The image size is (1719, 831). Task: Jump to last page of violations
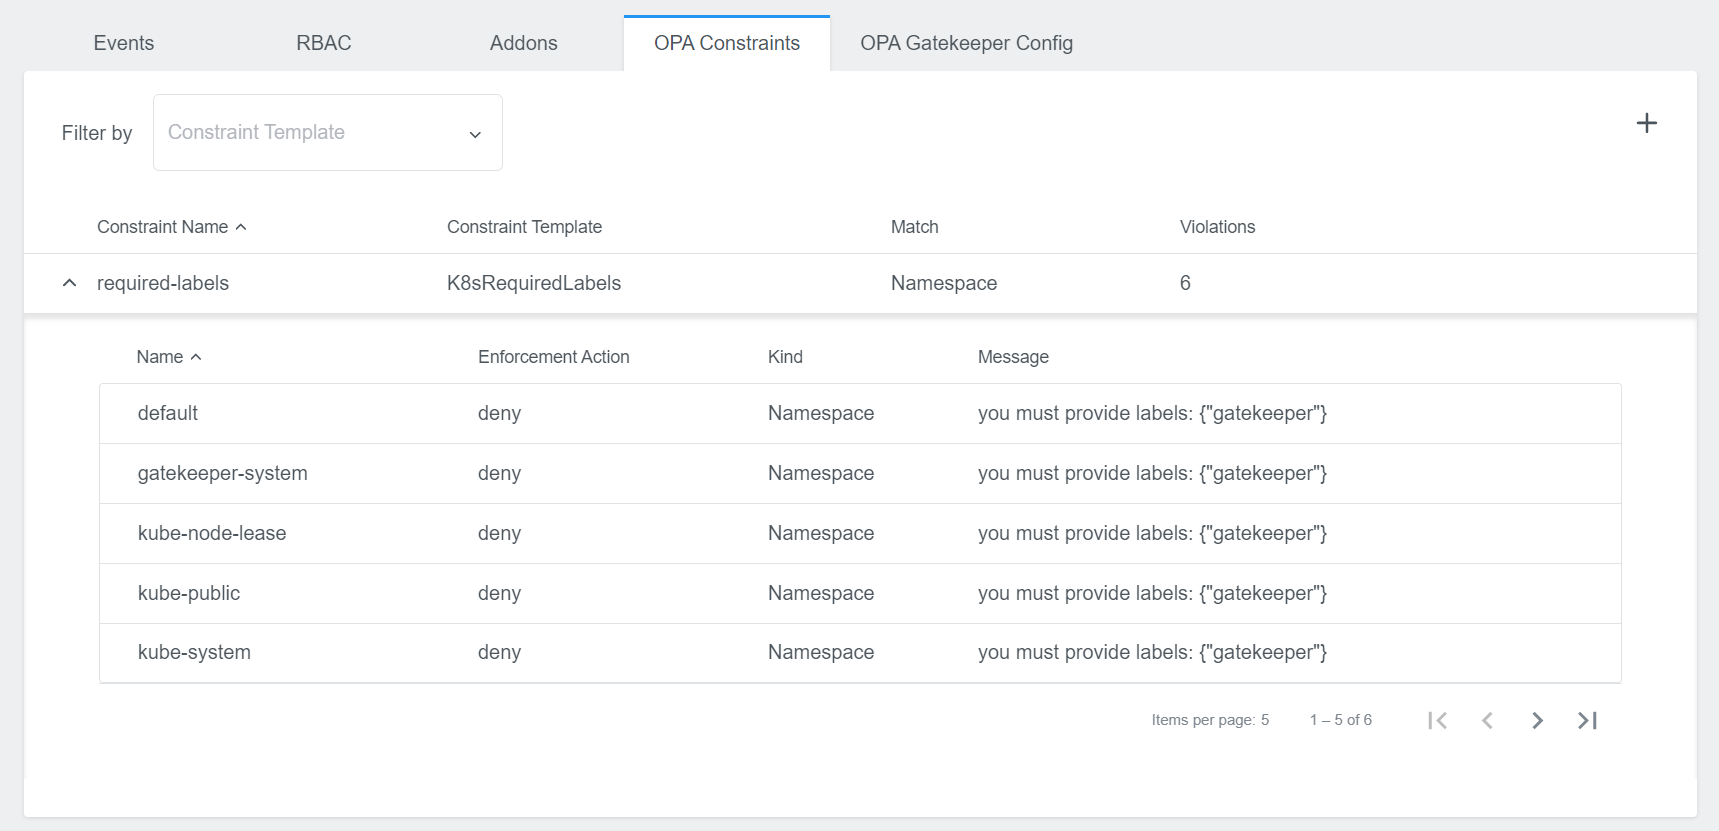pyautogui.click(x=1587, y=720)
